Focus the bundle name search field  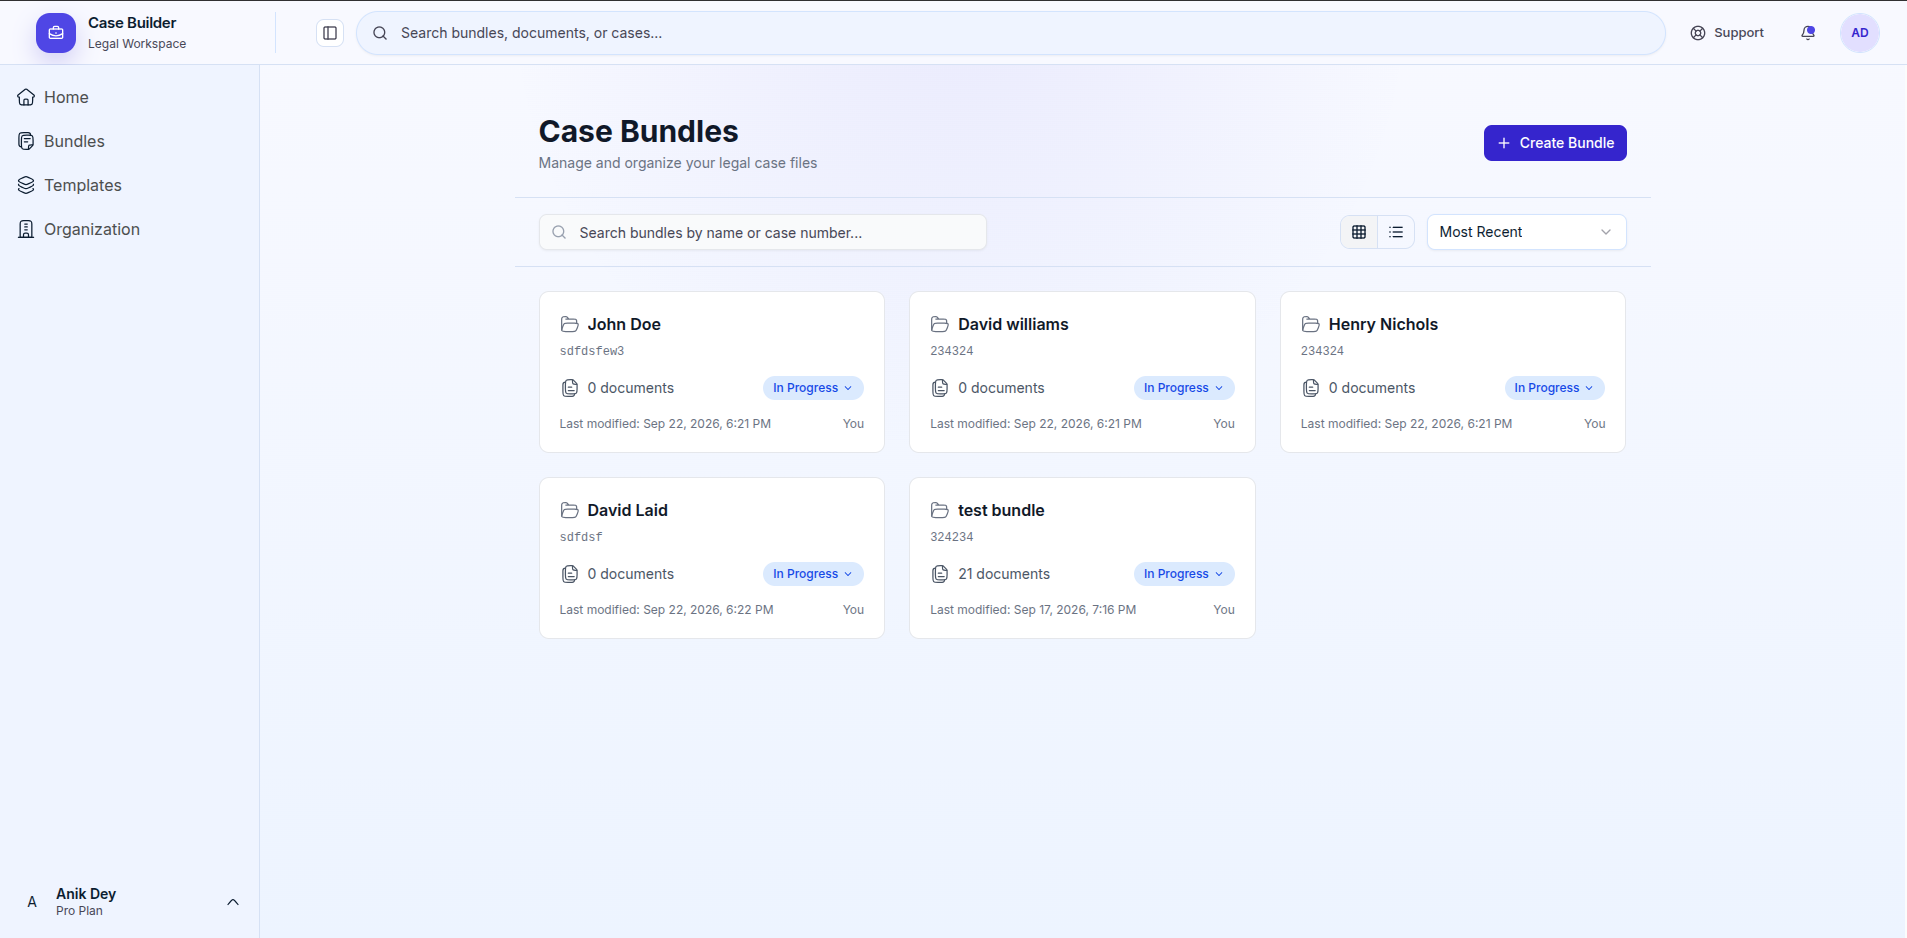pyautogui.click(x=763, y=232)
